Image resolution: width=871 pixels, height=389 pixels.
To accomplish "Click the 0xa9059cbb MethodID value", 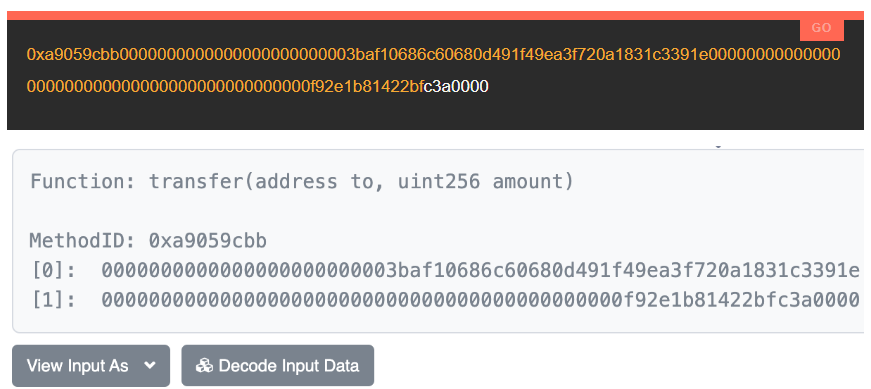I will [x=208, y=241].
